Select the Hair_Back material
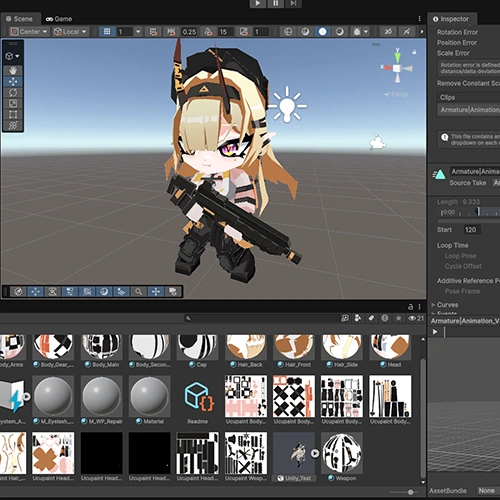 (x=246, y=351)
